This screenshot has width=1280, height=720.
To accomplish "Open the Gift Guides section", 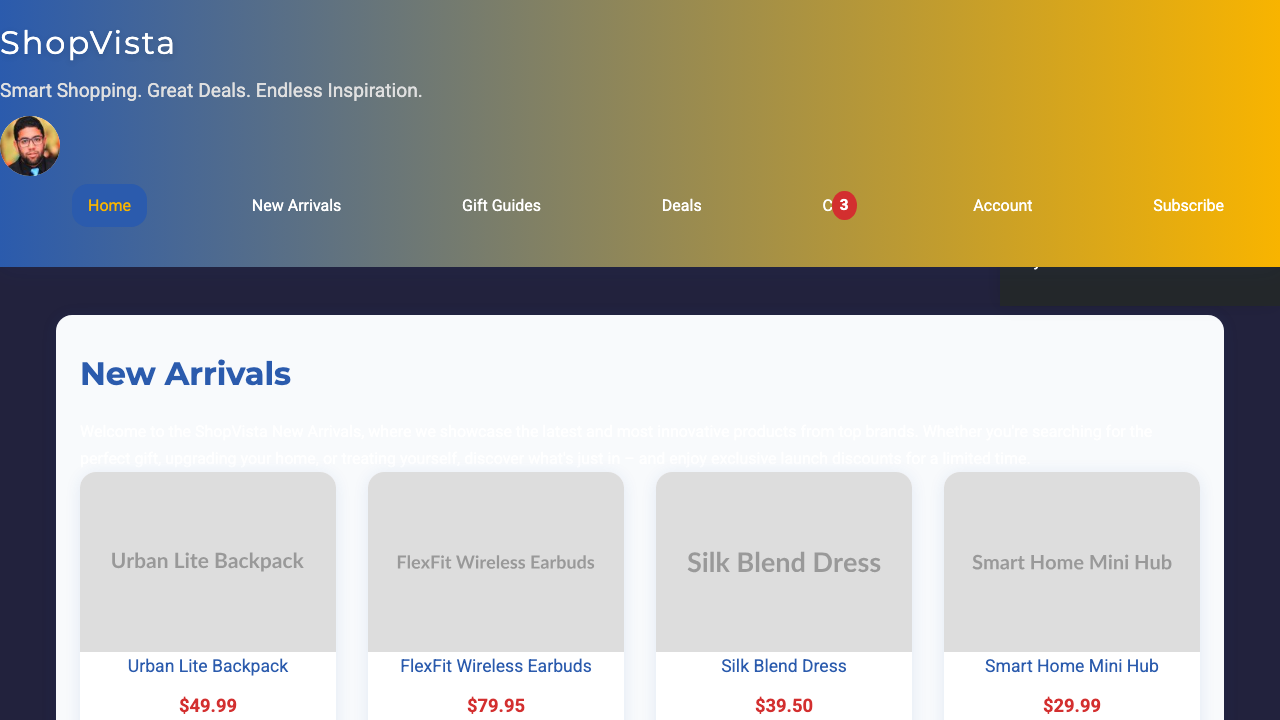I will [501, 205].
